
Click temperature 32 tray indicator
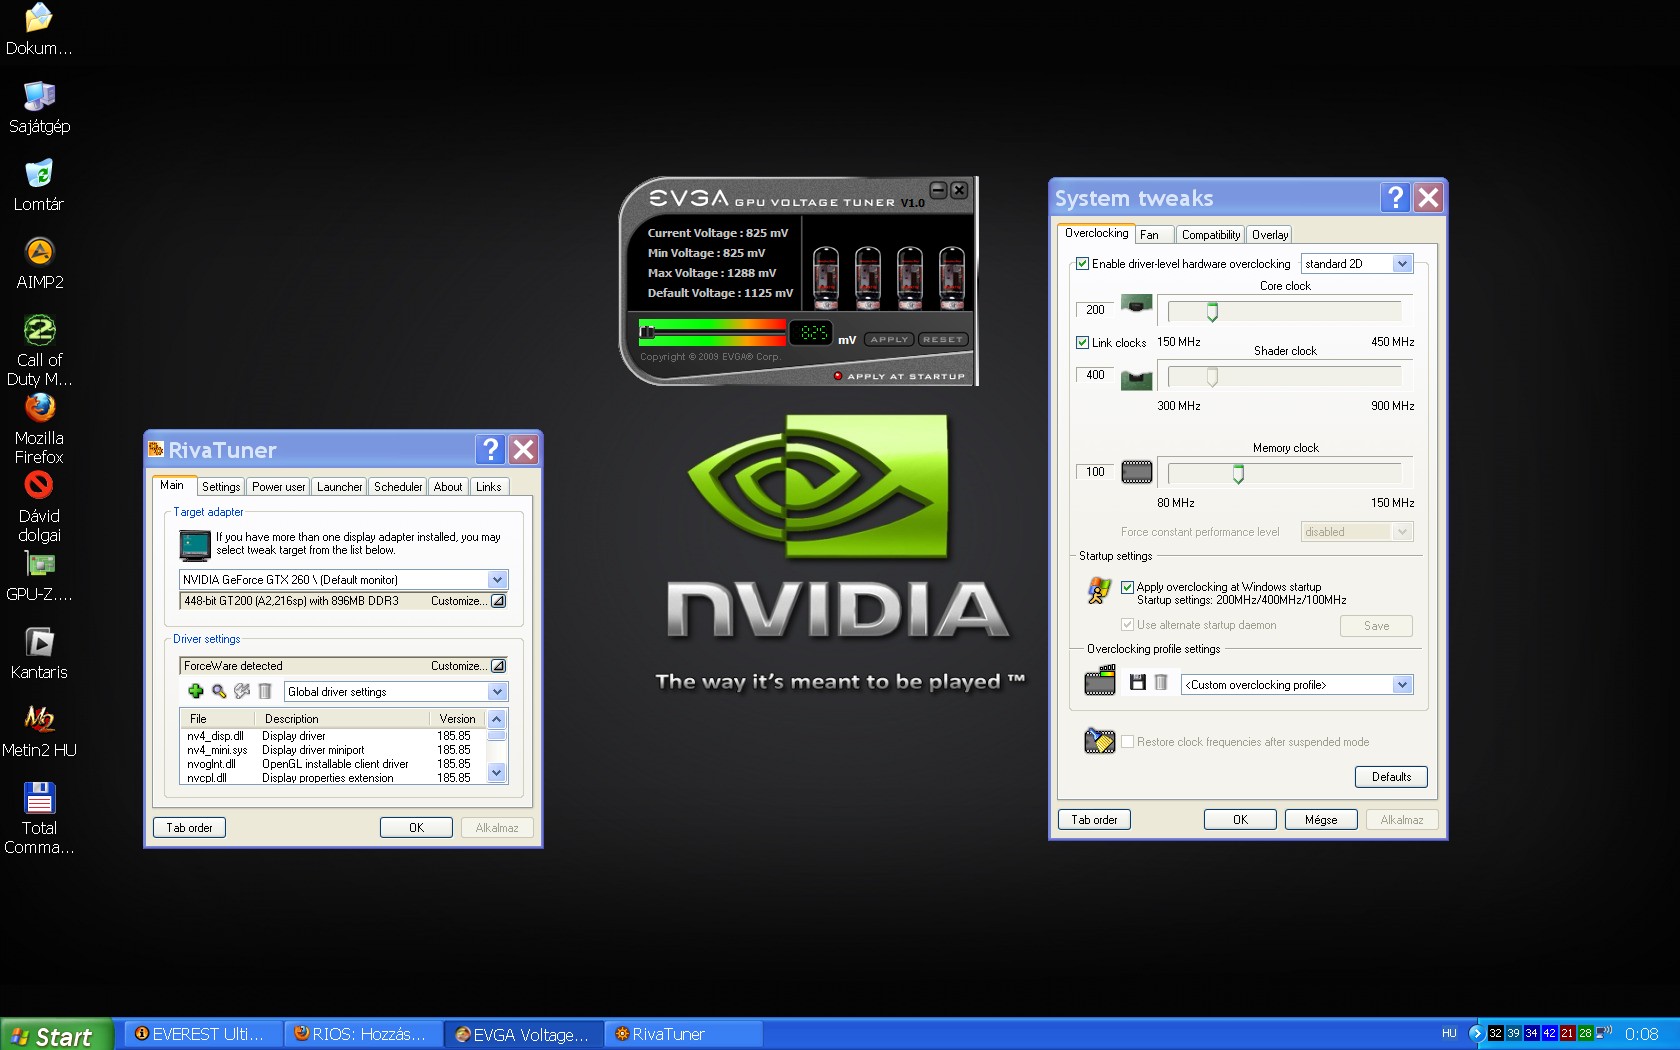click(x=1495, y=1033)
